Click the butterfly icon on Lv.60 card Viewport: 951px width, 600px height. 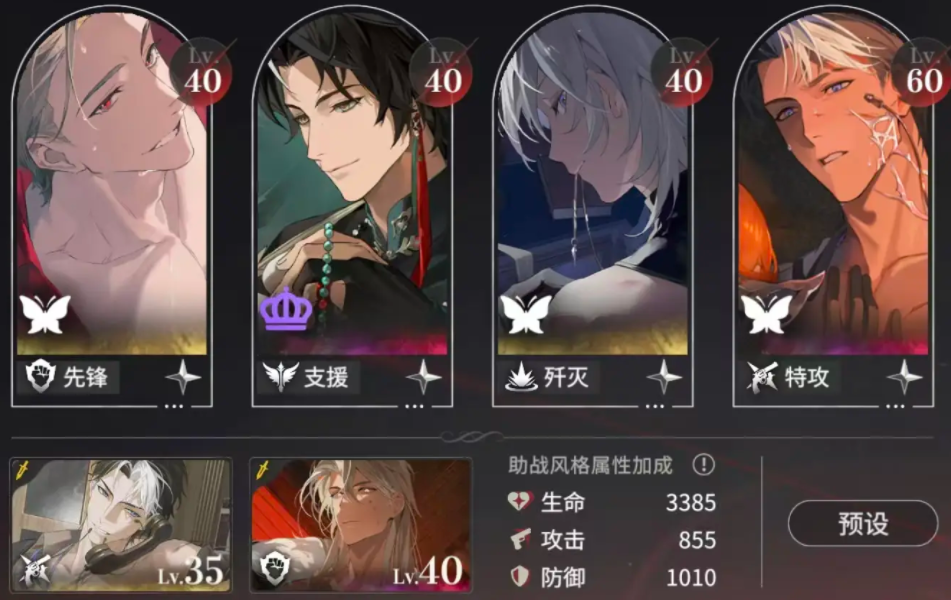pos(767,314)
